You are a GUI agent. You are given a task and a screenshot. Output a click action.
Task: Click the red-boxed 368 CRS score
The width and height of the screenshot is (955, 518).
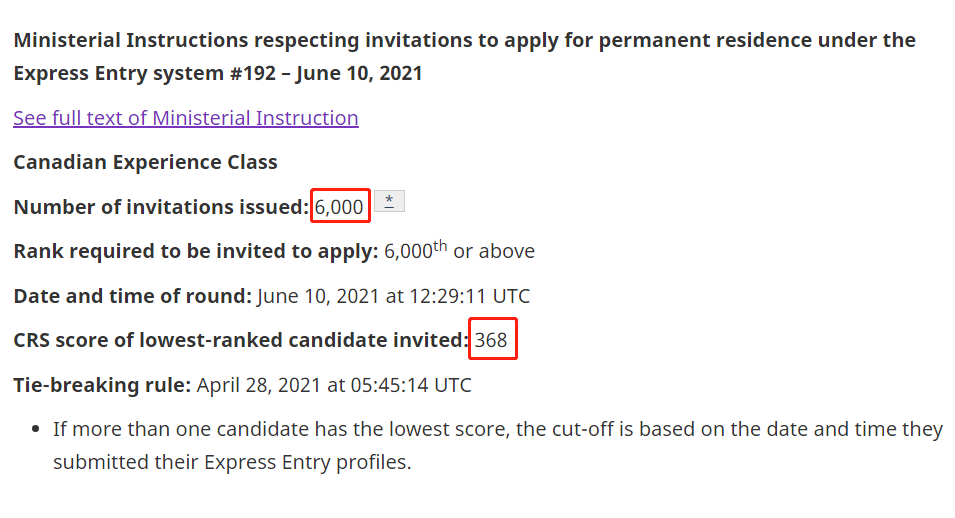point(491,340)
